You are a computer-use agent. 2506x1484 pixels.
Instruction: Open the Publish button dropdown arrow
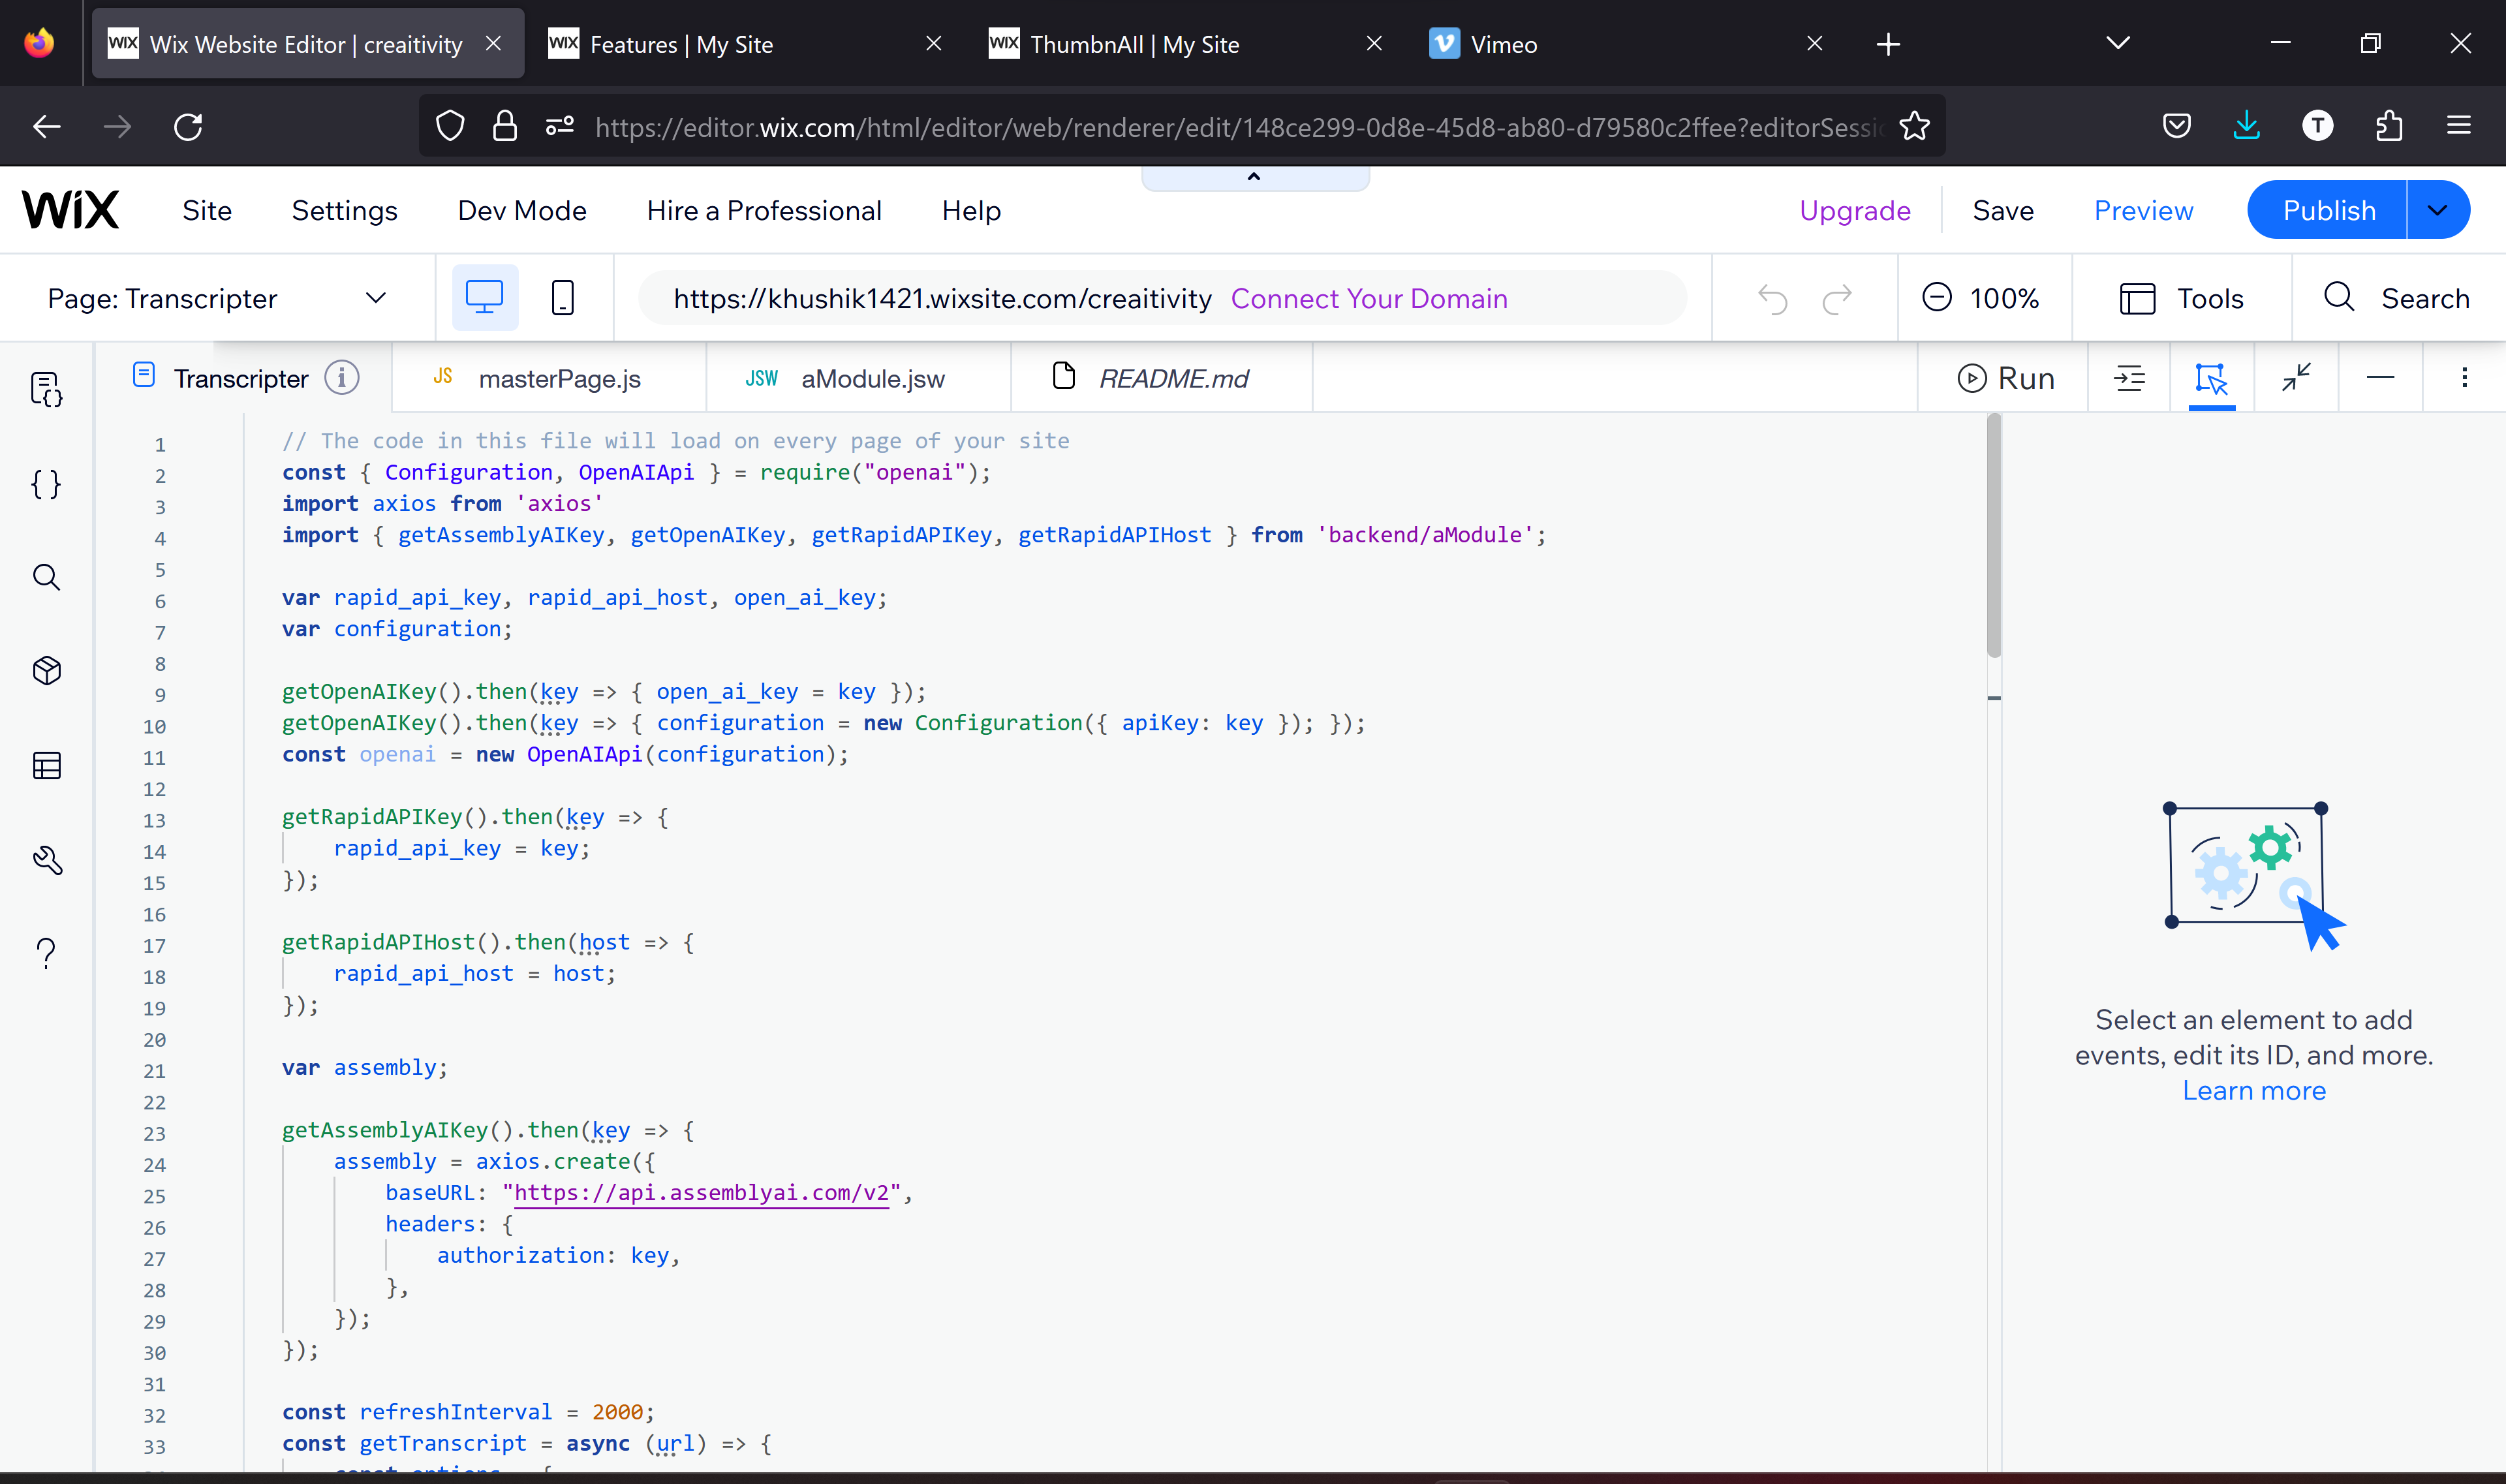click(2437, 210)
